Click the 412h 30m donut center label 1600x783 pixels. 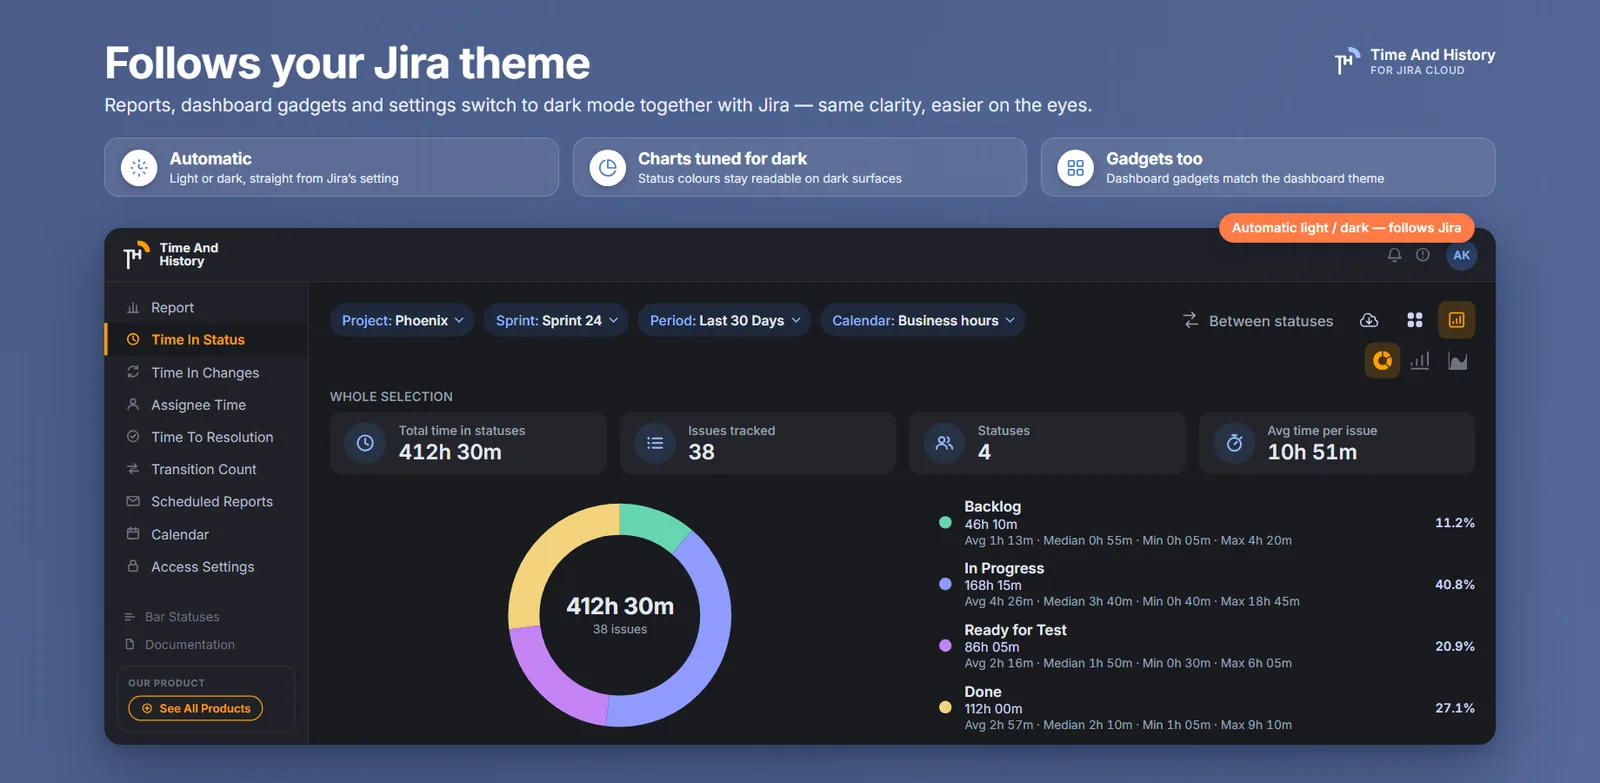[620, 606]
